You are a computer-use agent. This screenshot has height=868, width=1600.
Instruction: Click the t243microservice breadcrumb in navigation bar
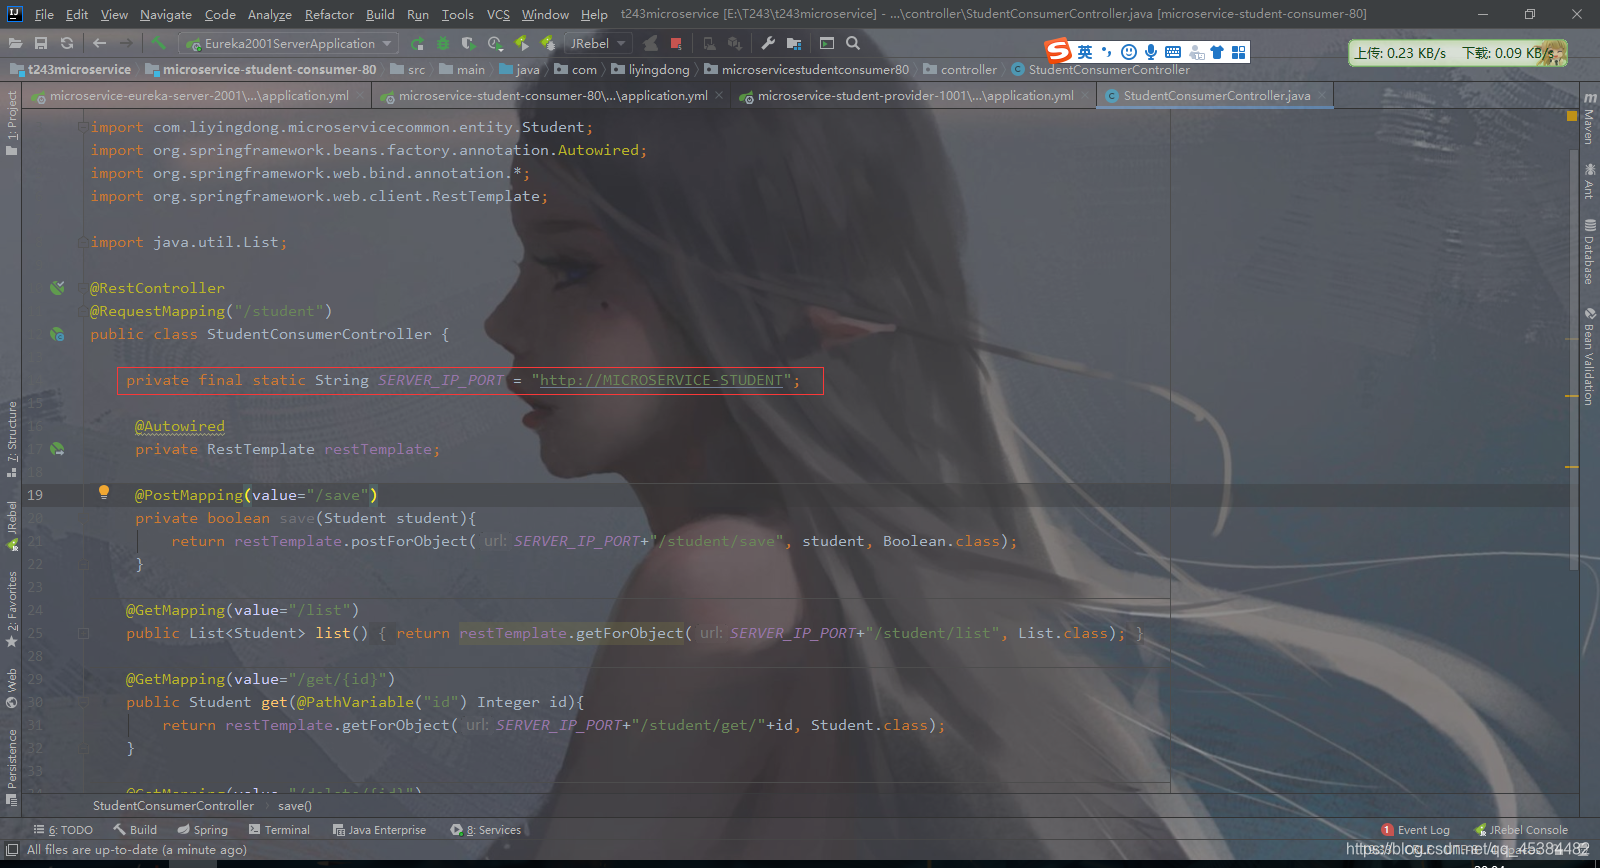(71, 70)
